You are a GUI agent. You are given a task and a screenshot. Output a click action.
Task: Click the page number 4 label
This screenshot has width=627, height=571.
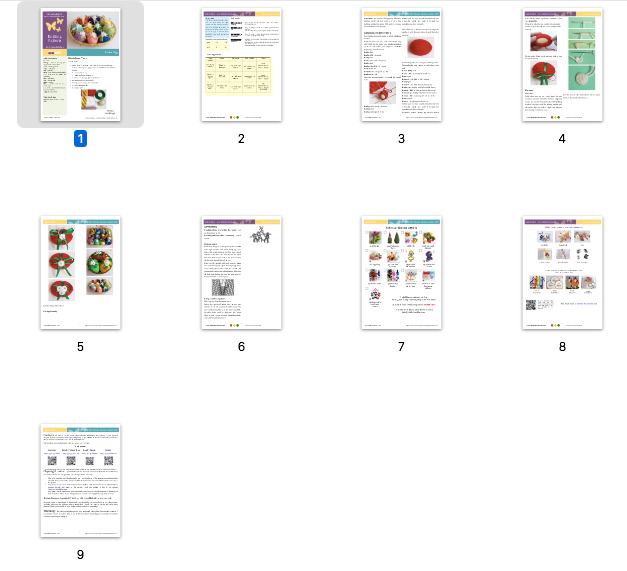click(x=562, y=139)
